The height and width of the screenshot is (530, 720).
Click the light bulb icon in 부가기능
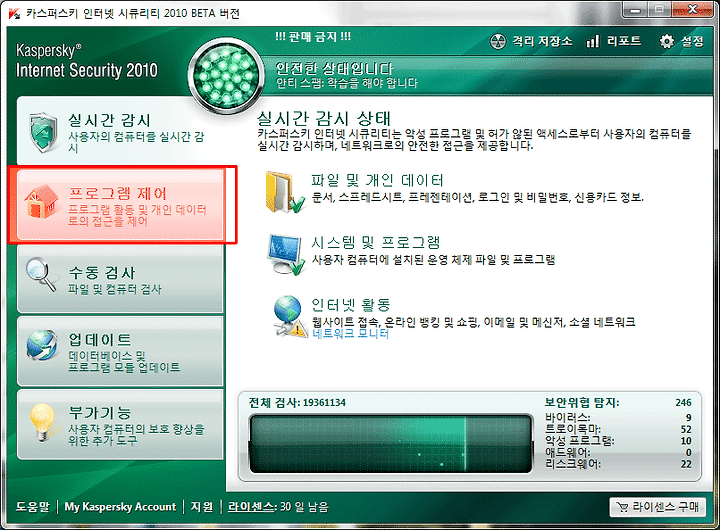pyautogui.click(x=43, y=422)
